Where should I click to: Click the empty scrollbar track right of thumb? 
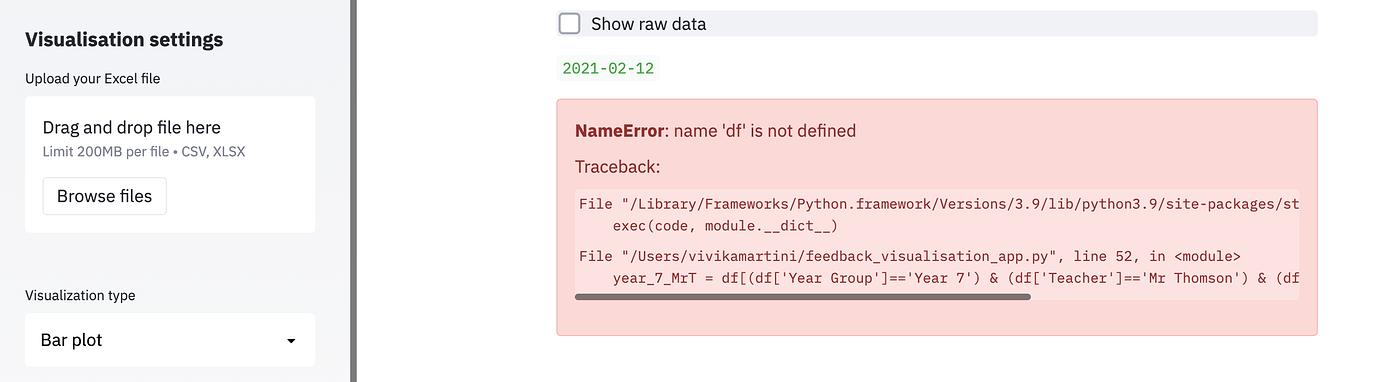click(1165, 297)
